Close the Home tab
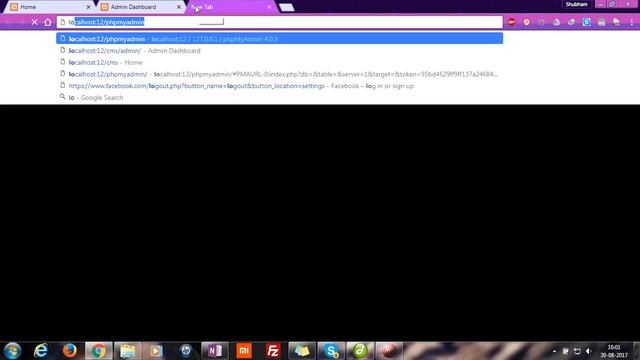Screen dimensions: 640x360 89,7
